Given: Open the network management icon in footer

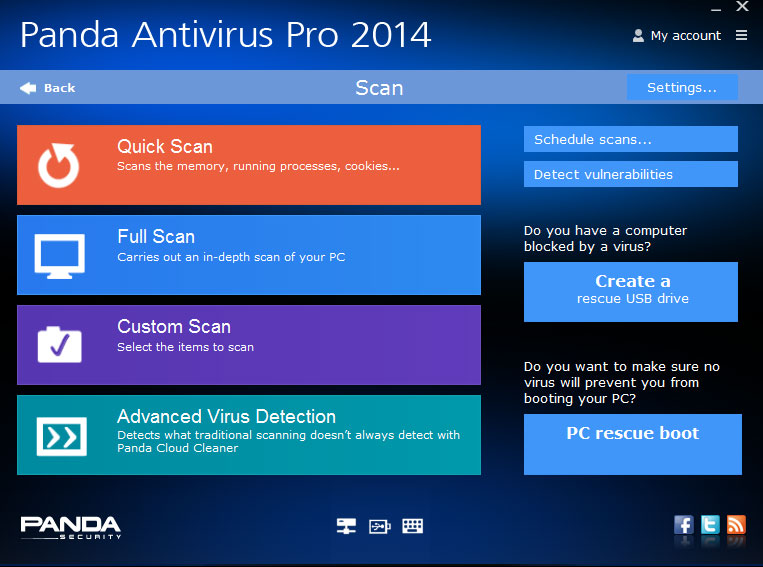Looking at the screenshot, I should click(x=346, y=526).
